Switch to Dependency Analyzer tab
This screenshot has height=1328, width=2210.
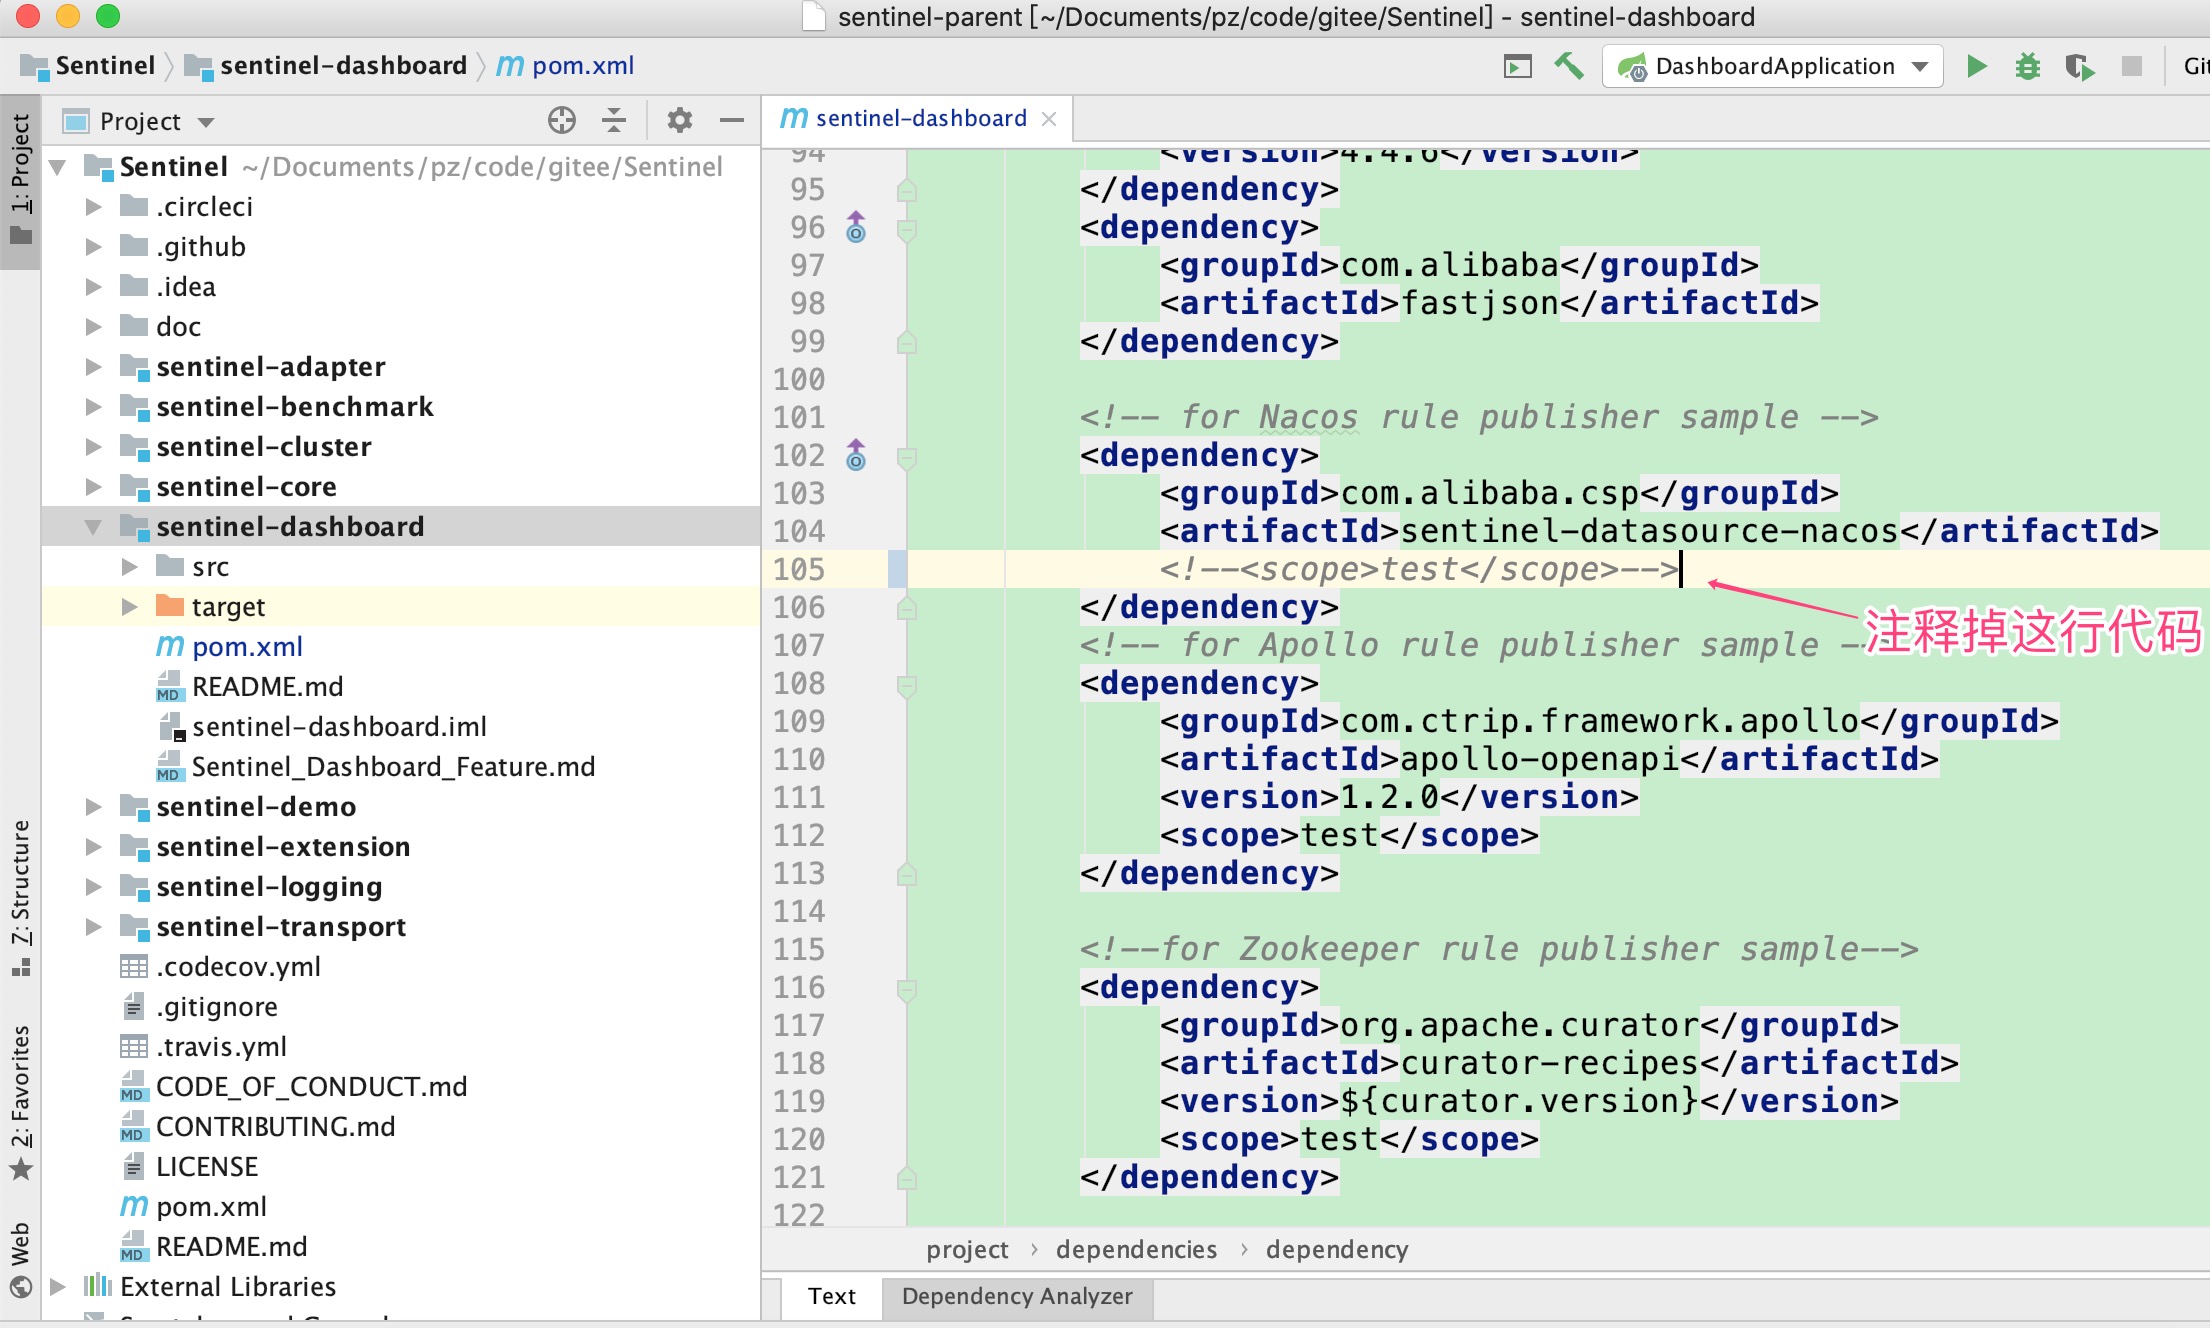(1017, 1296)
